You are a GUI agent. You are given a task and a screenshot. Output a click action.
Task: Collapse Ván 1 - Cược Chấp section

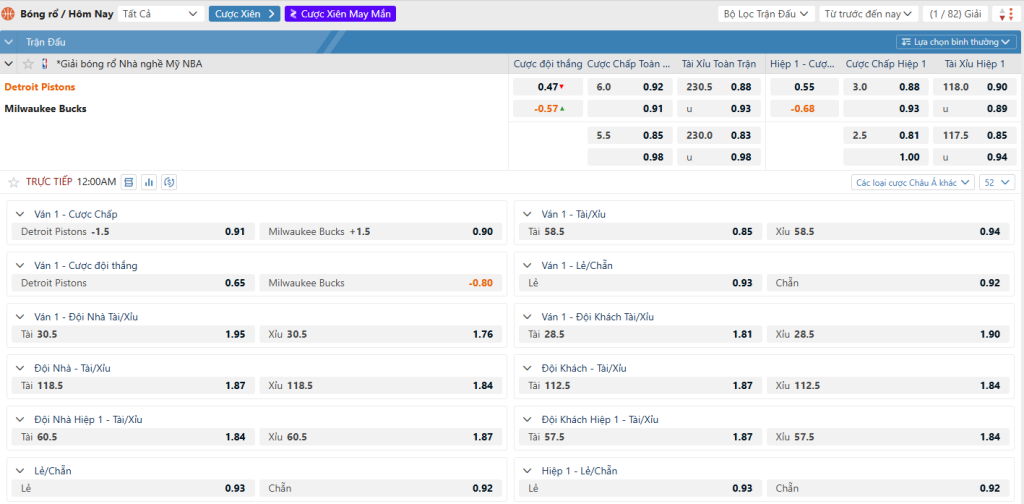(x=22, y=214)
